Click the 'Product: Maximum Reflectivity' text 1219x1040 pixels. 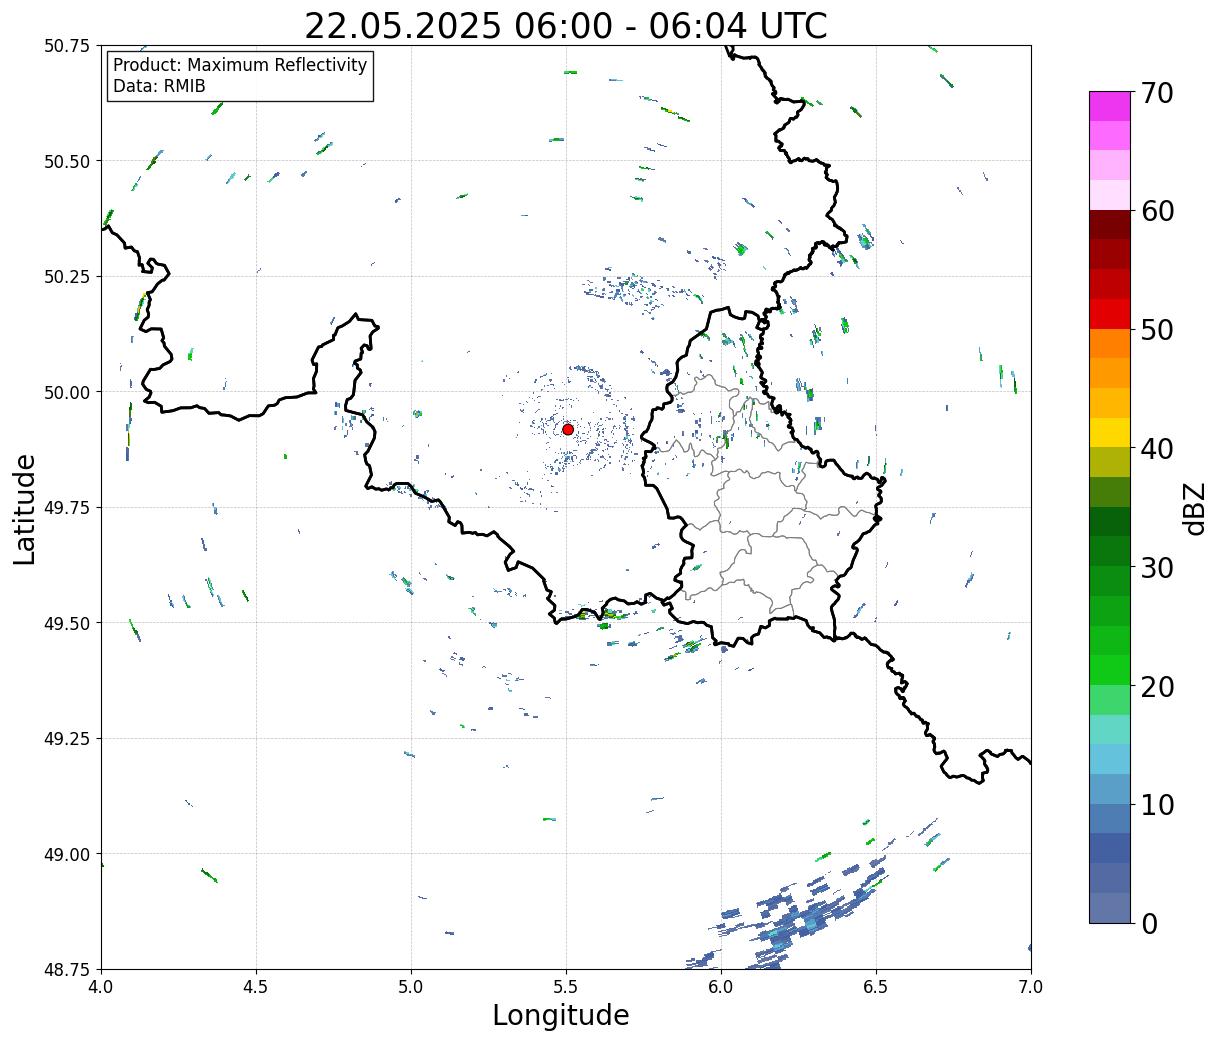pos(240,65)
